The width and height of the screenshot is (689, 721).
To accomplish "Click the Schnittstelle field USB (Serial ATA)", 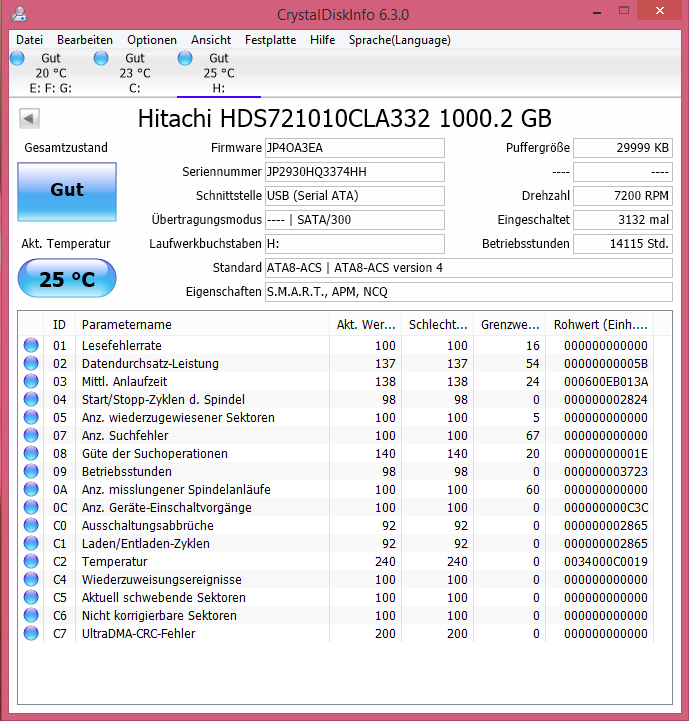I will [x=355, y=196].
